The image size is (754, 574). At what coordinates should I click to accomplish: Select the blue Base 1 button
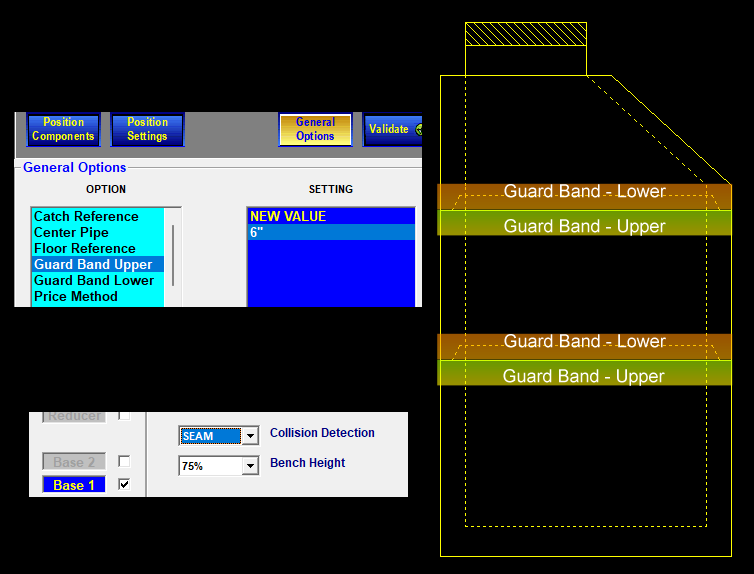(74, 485)
